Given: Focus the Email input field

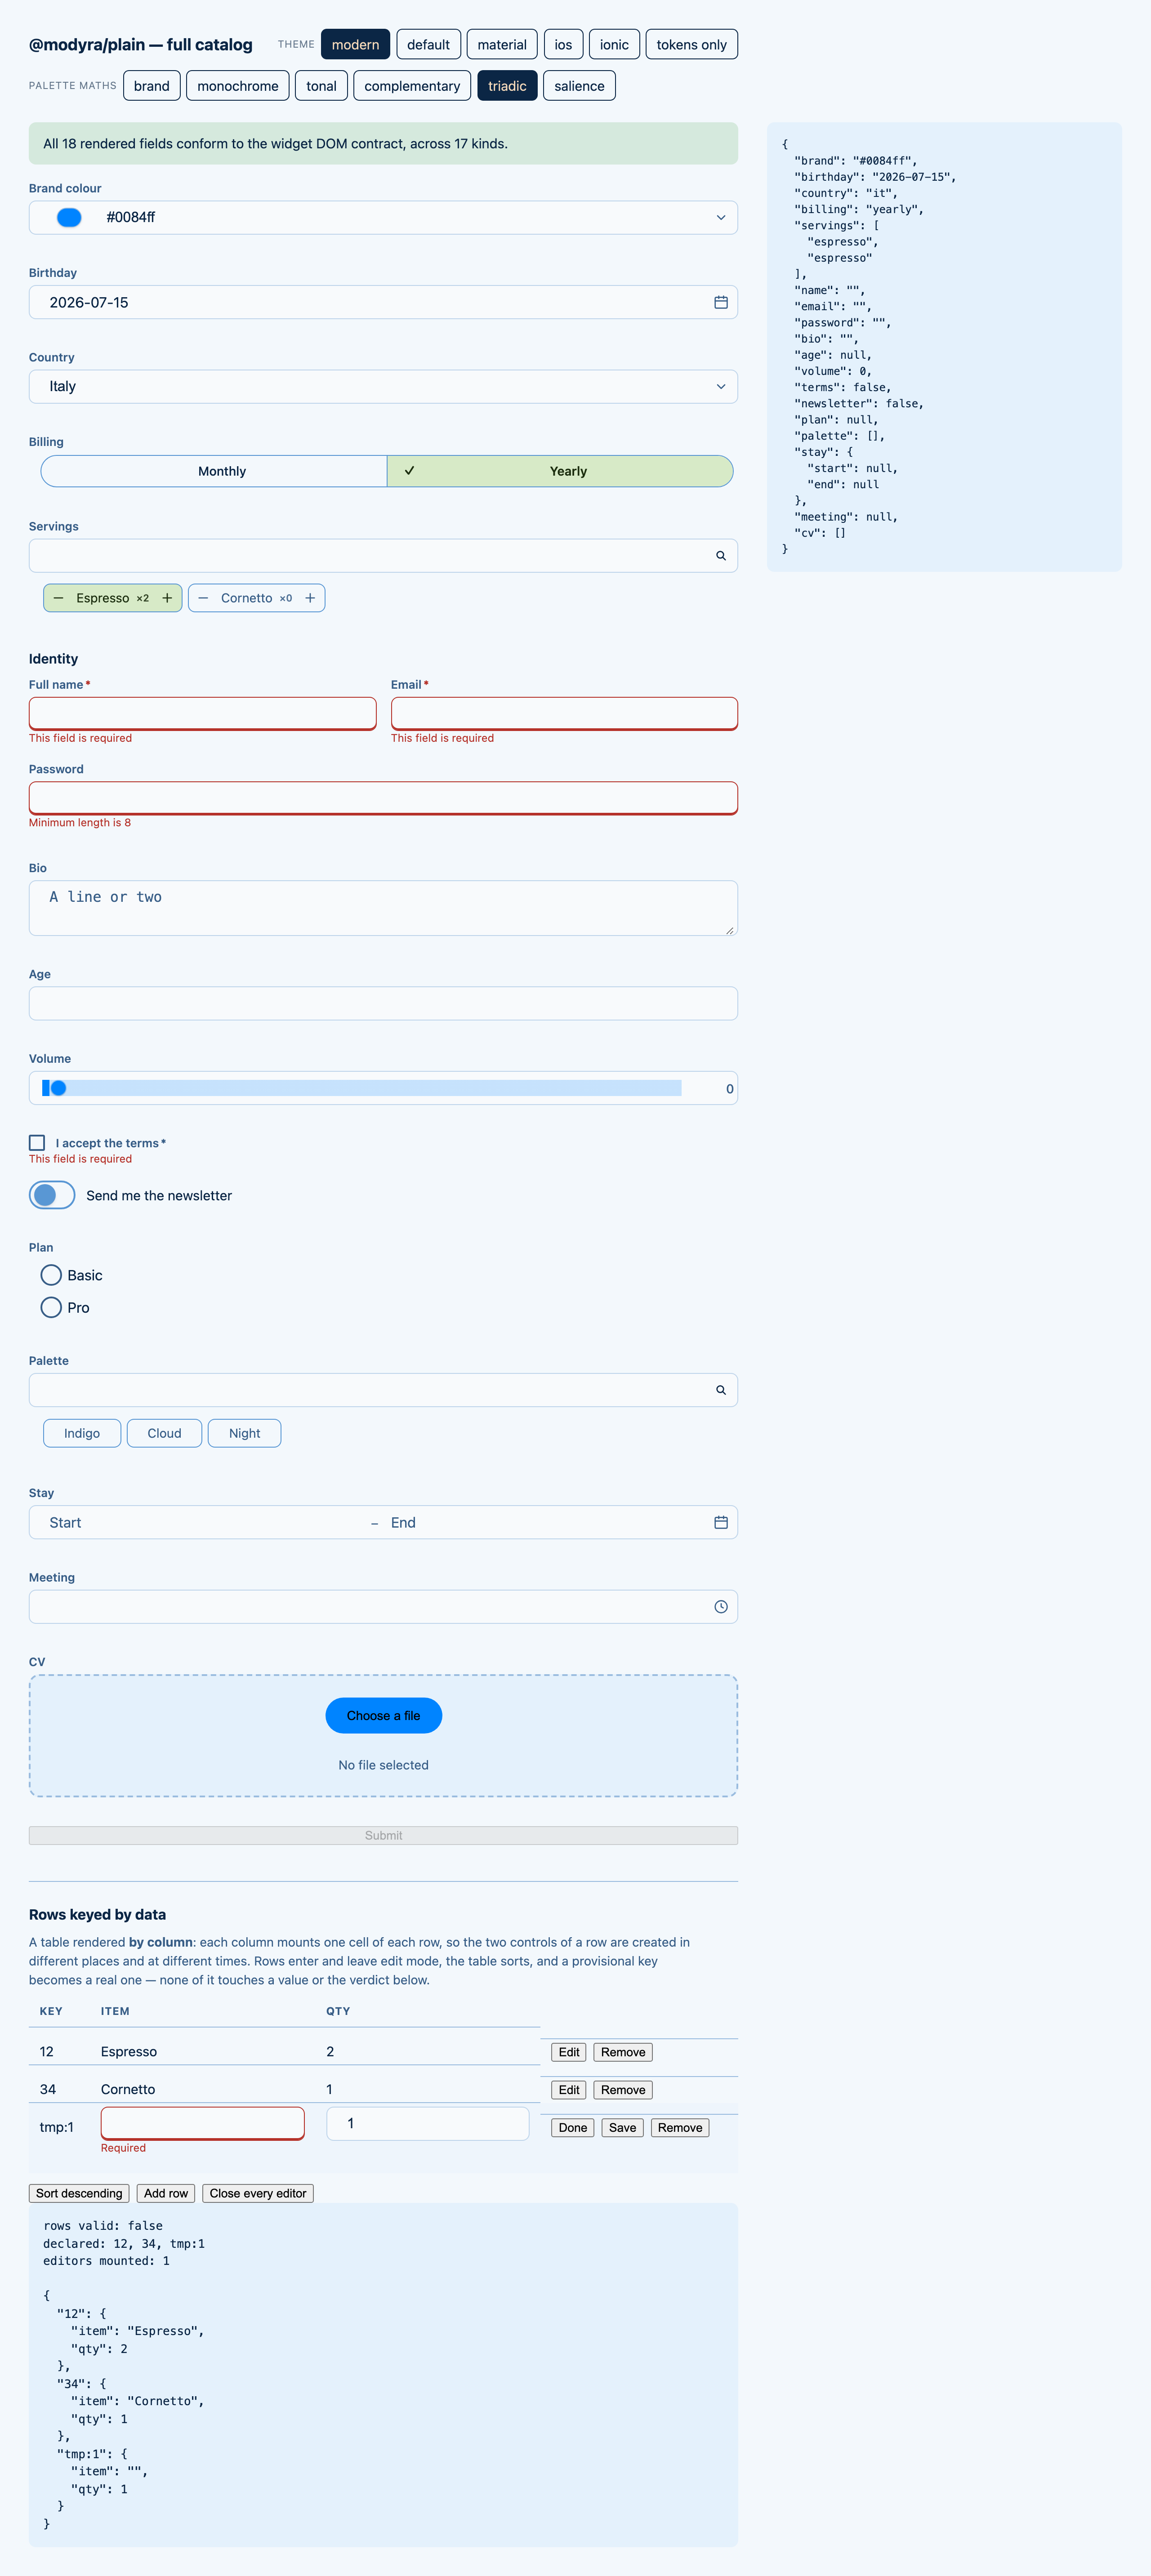Looking at the screenshot, I should point(564,713).
